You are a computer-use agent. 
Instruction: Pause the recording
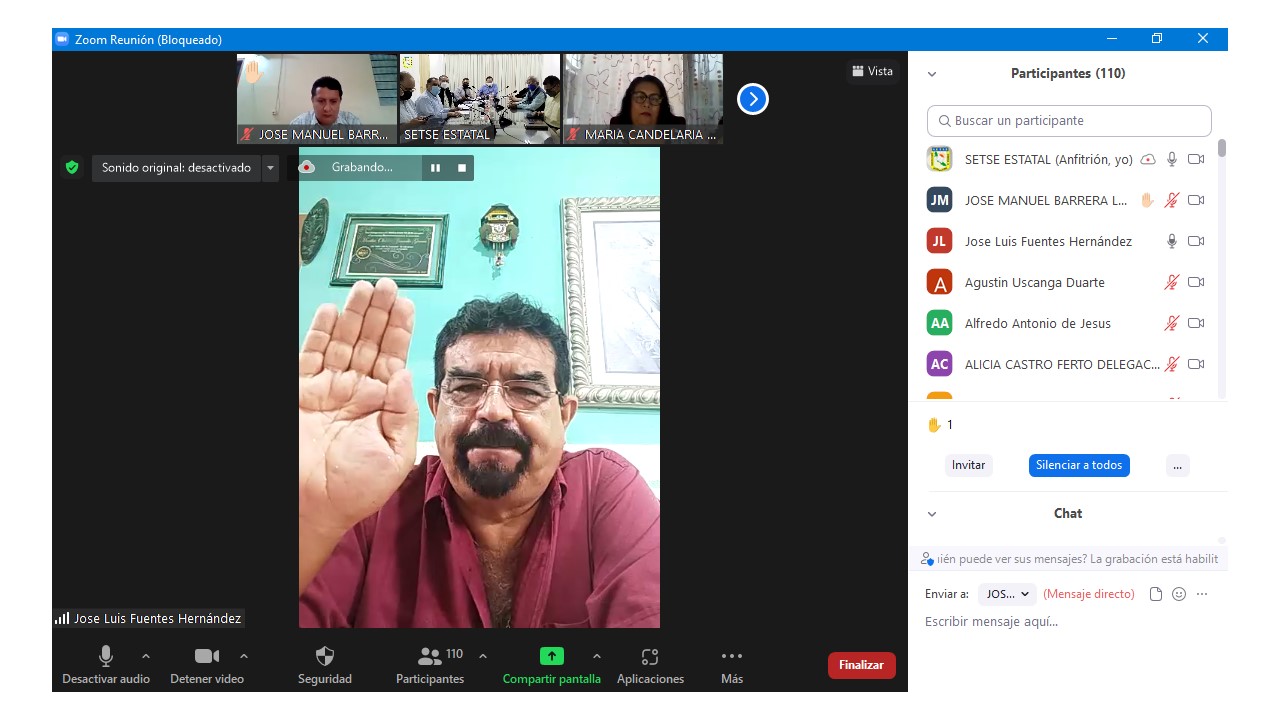(435, 168)
